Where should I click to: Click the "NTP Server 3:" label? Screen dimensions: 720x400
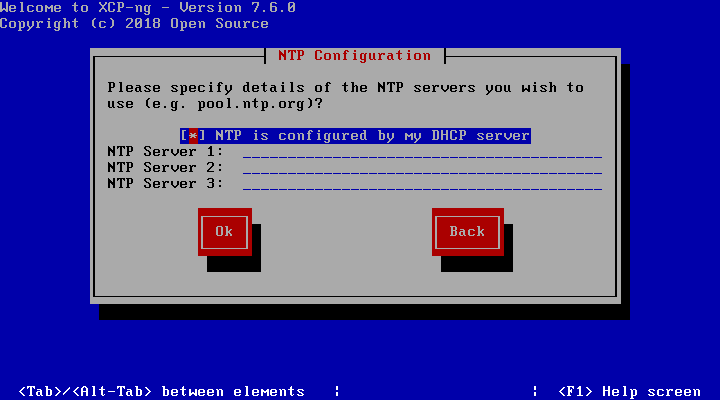[165, 184]
